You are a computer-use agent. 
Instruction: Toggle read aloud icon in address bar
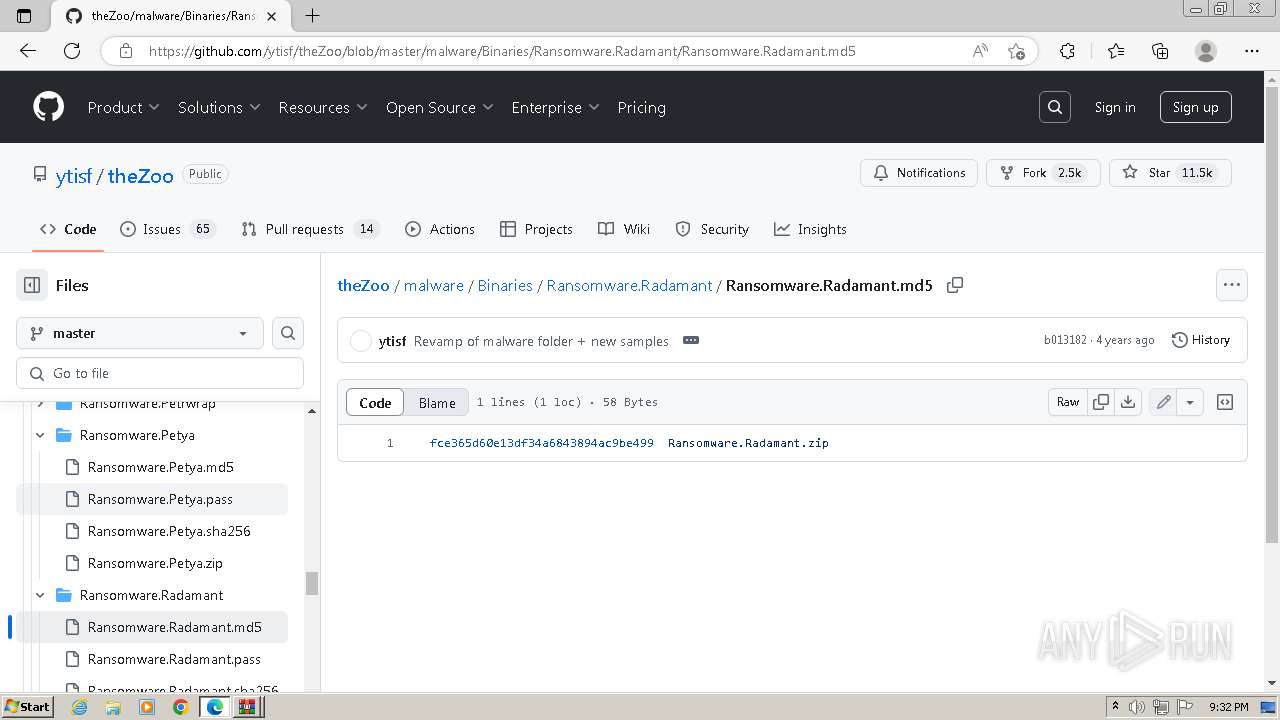(x=980, y=51)
